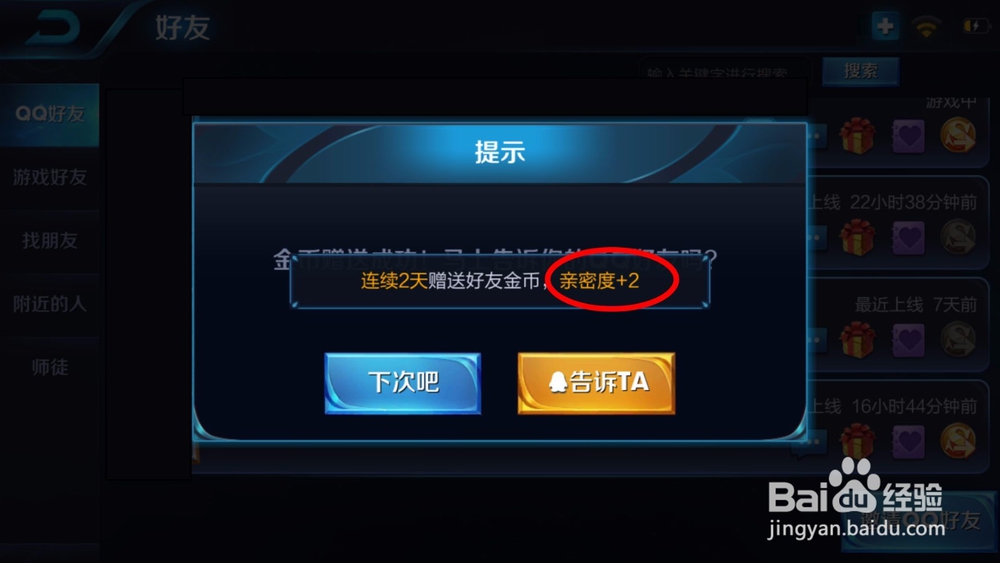The image size is (1000, 563).
Task: Click purple heart icon of first friend
Action: pos(908,136)
